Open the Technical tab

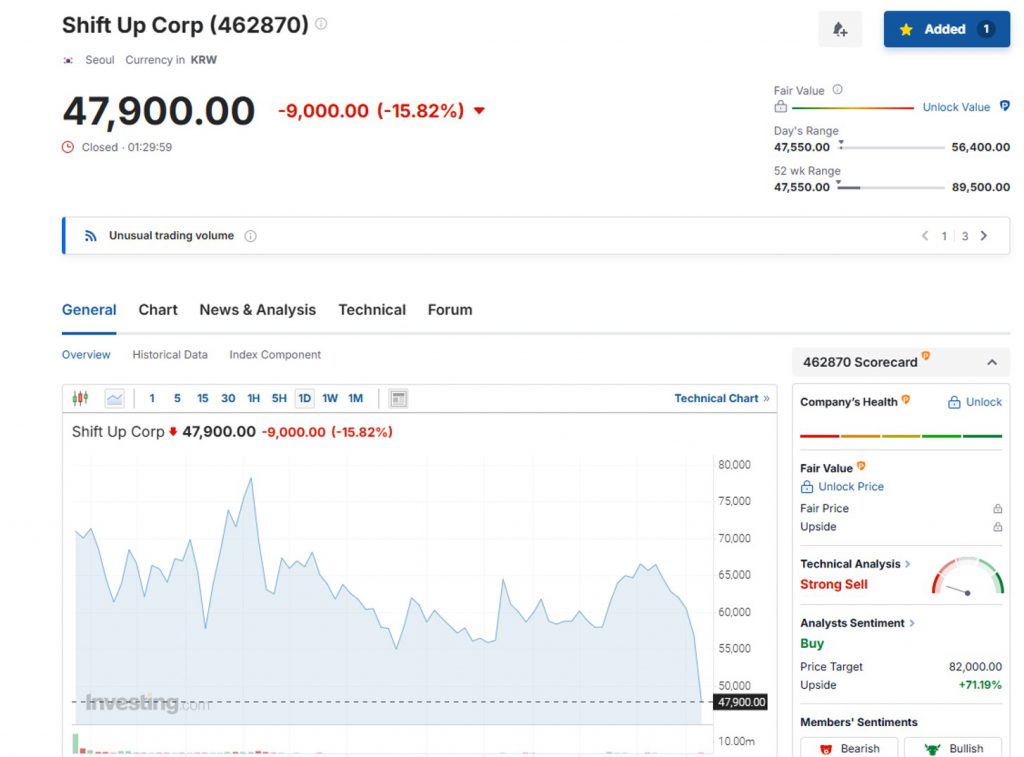coord(372,310)
